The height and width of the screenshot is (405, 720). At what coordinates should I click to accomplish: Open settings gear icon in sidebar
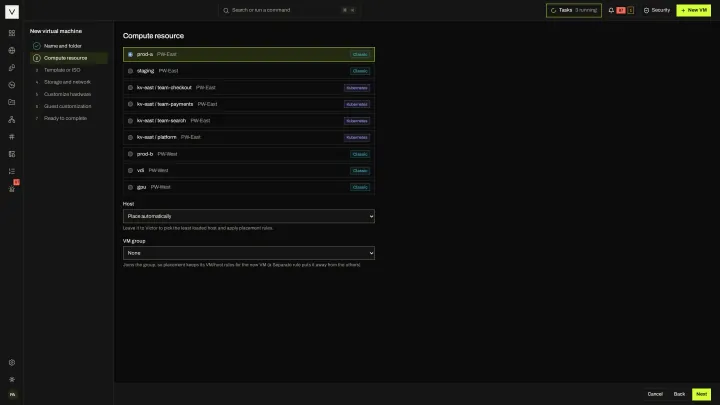[x=12, y=362]
